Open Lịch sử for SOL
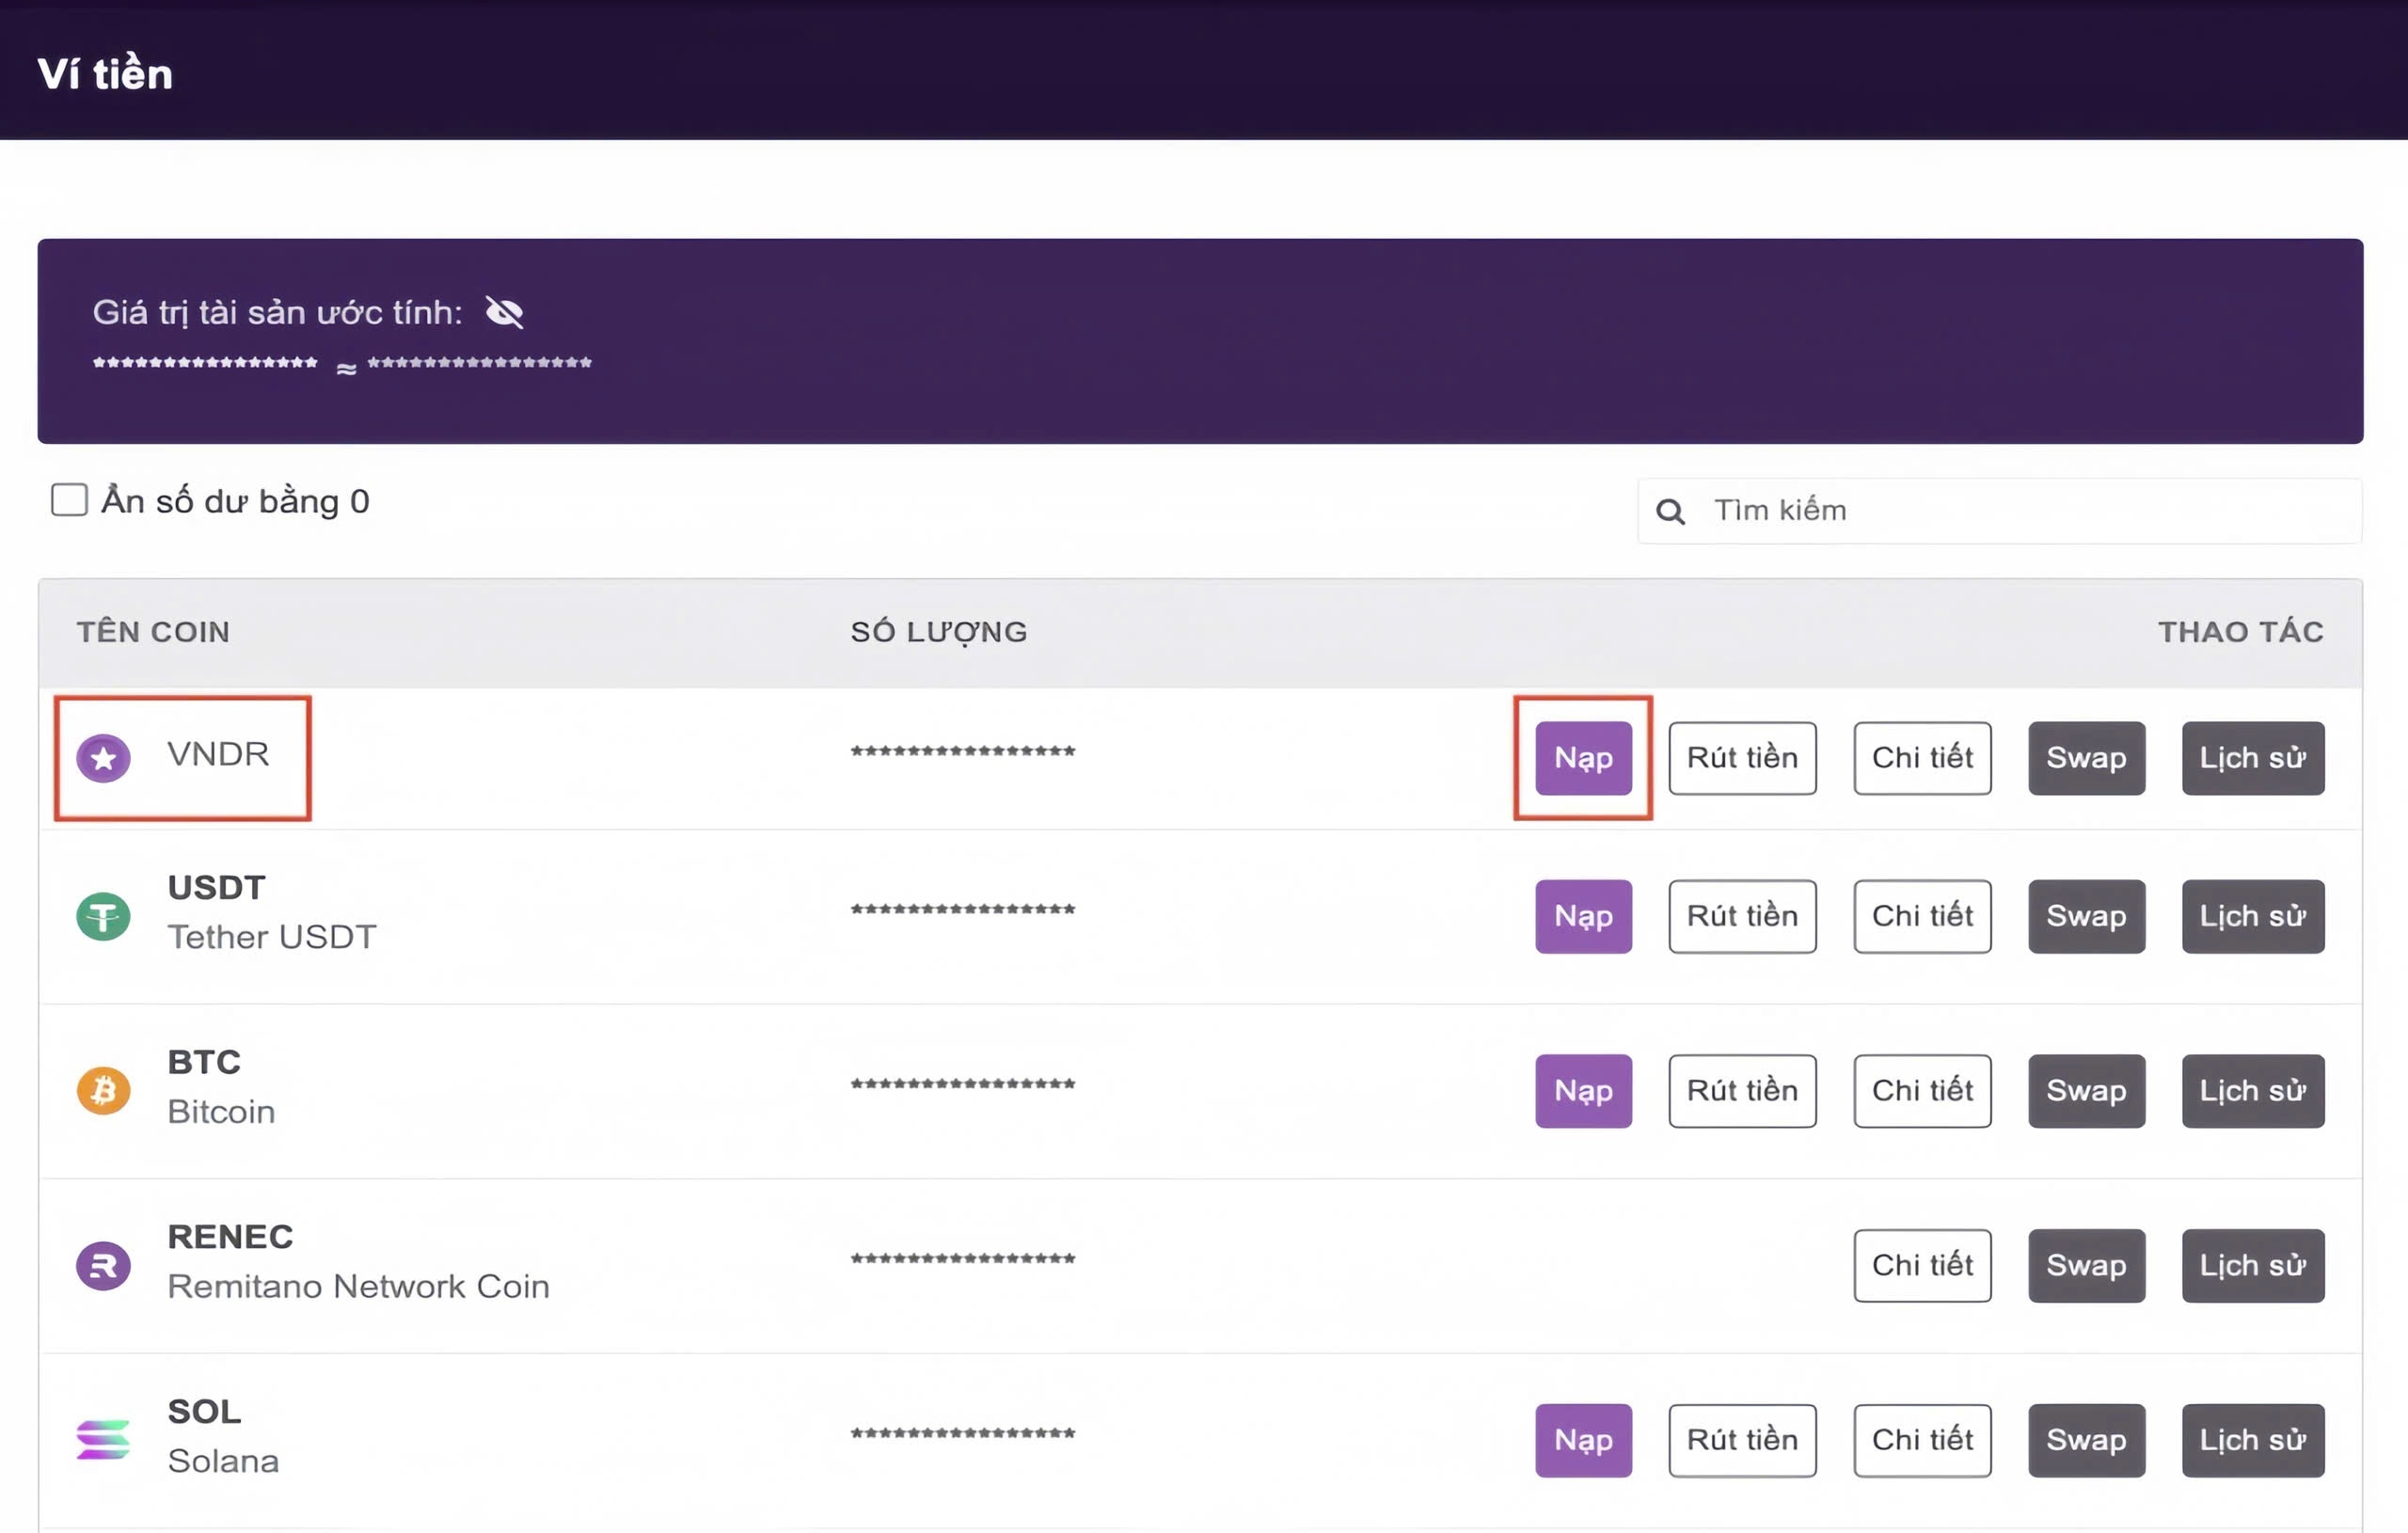Viewport: 2408px width, 1533px height. tap(2253, 1440)
